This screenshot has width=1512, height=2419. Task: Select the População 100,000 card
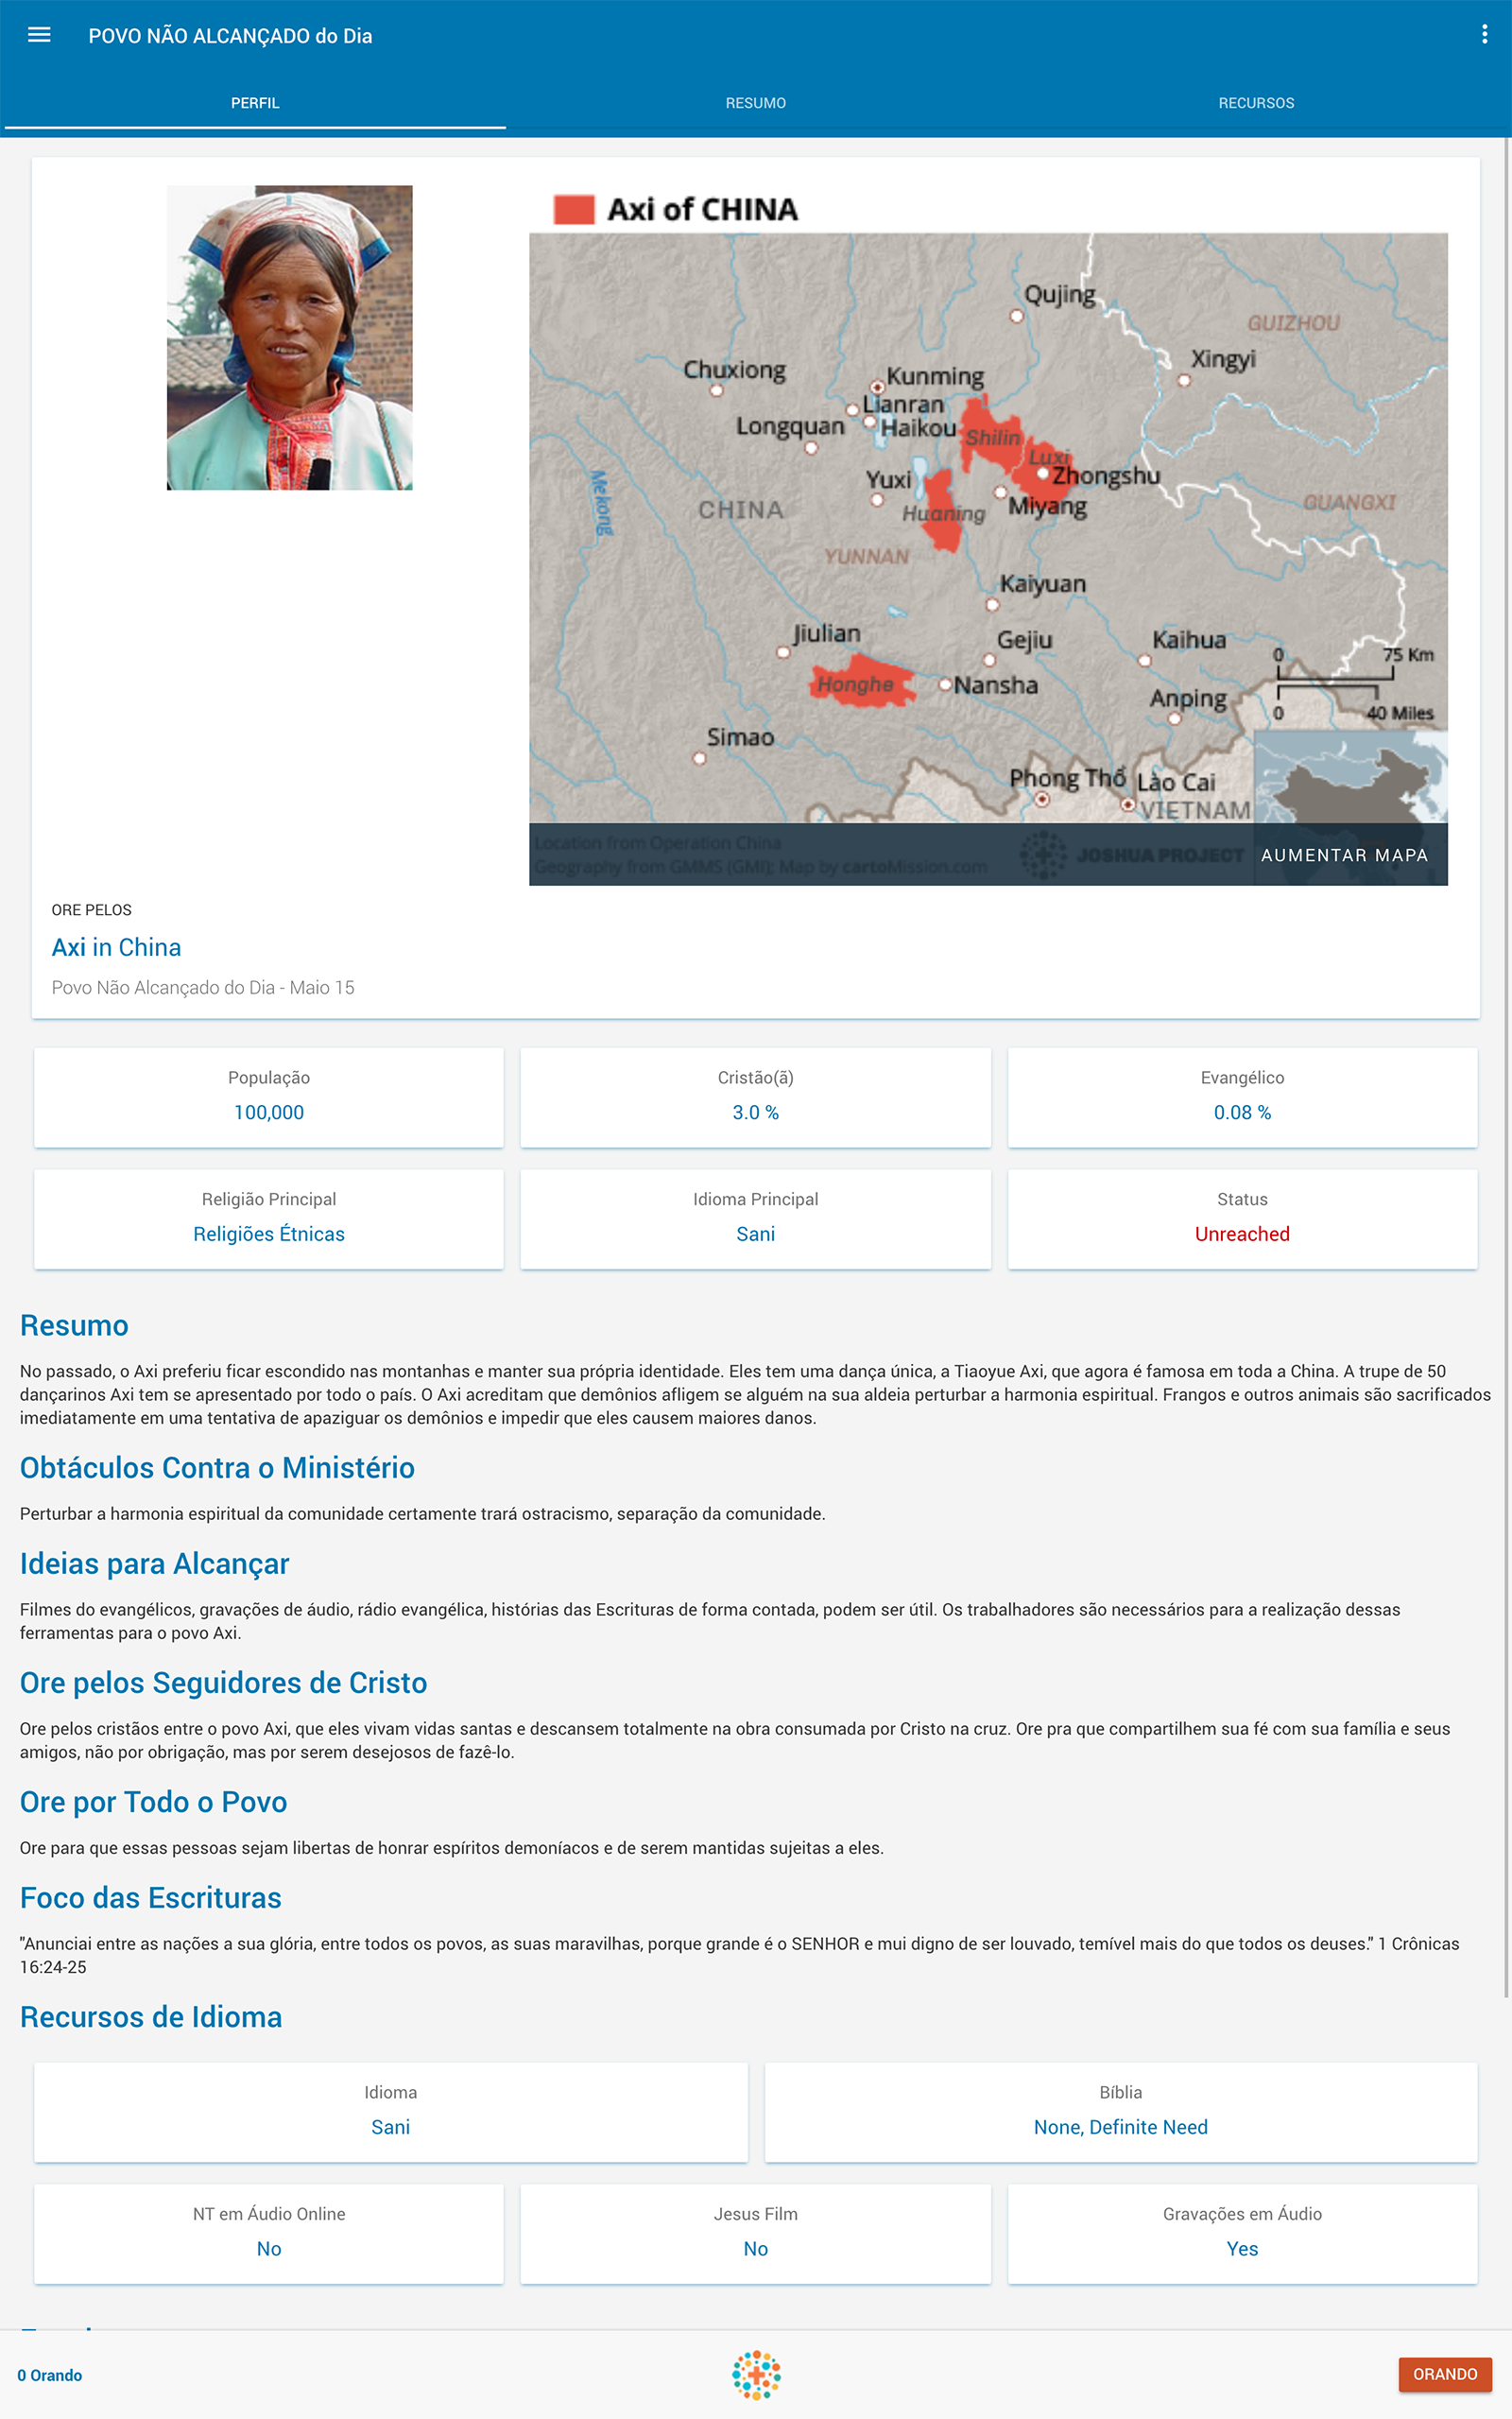tap(269, 1097)
